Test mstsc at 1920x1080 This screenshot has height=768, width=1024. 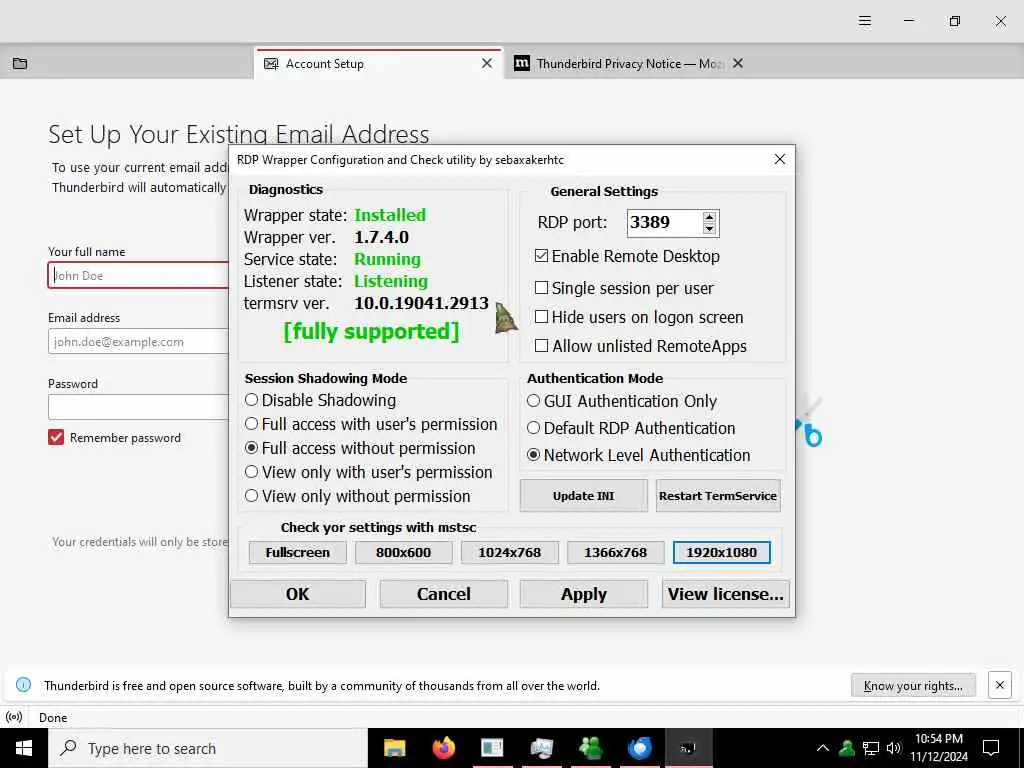tap(722, 552)
